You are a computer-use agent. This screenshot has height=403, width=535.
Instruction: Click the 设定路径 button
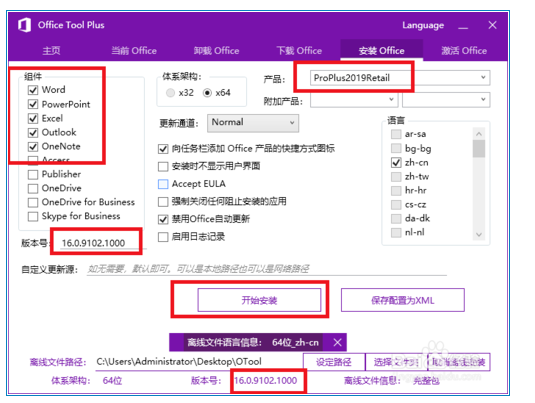click(334, 362)
